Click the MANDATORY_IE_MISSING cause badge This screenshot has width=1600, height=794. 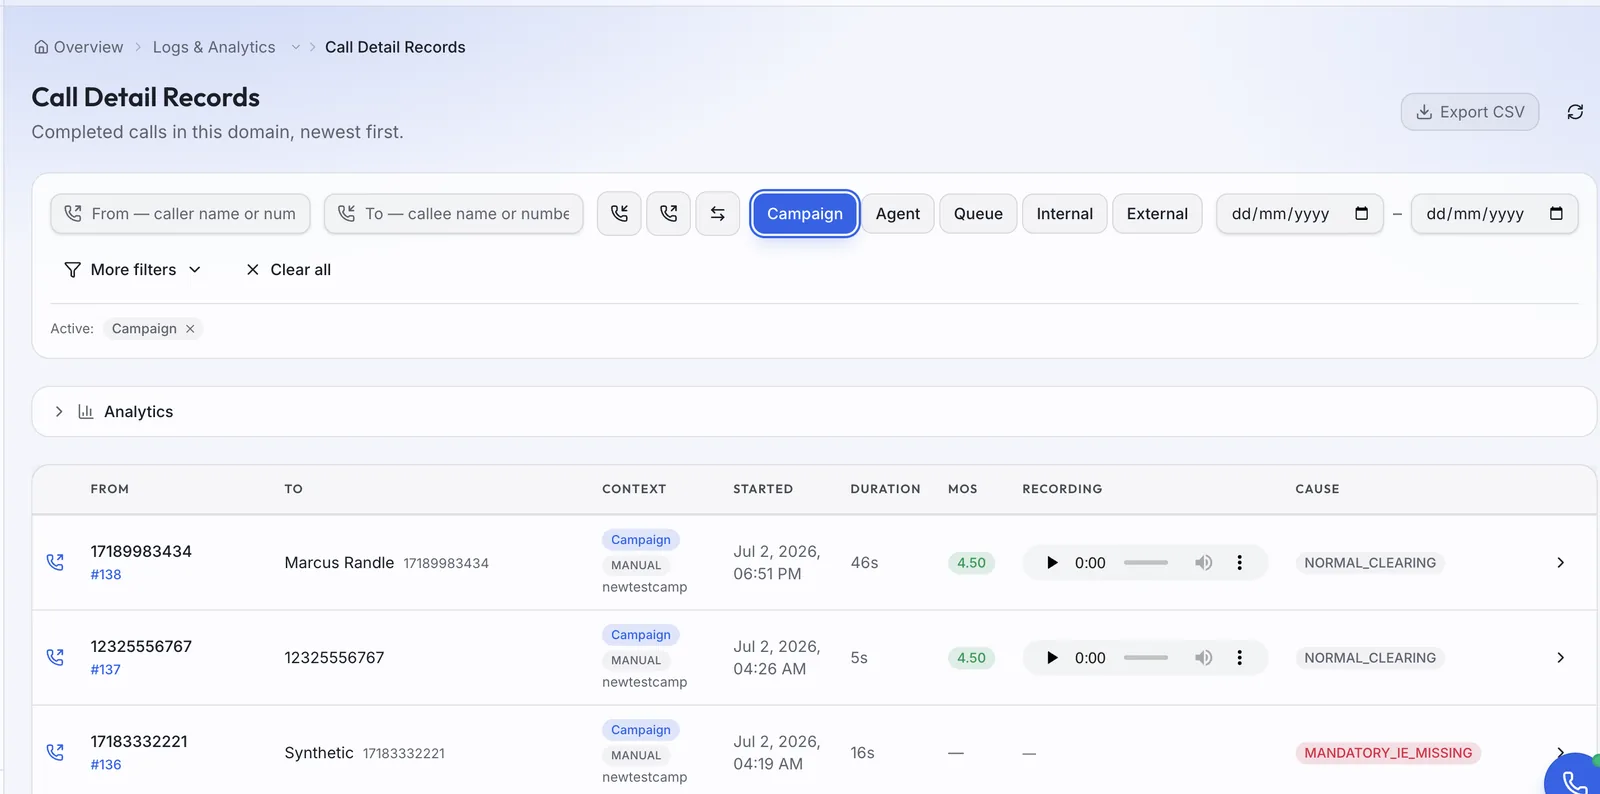click(x=1388, y=753)
